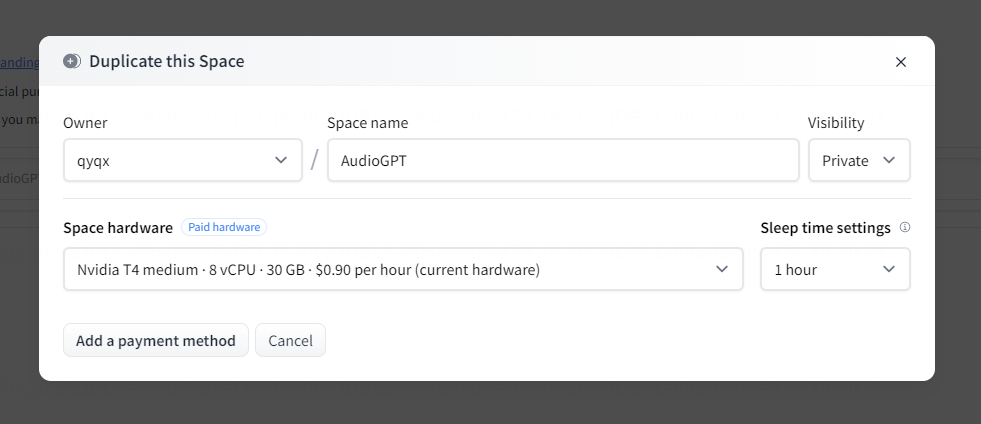Click Add a payment method button

[156, 340]
